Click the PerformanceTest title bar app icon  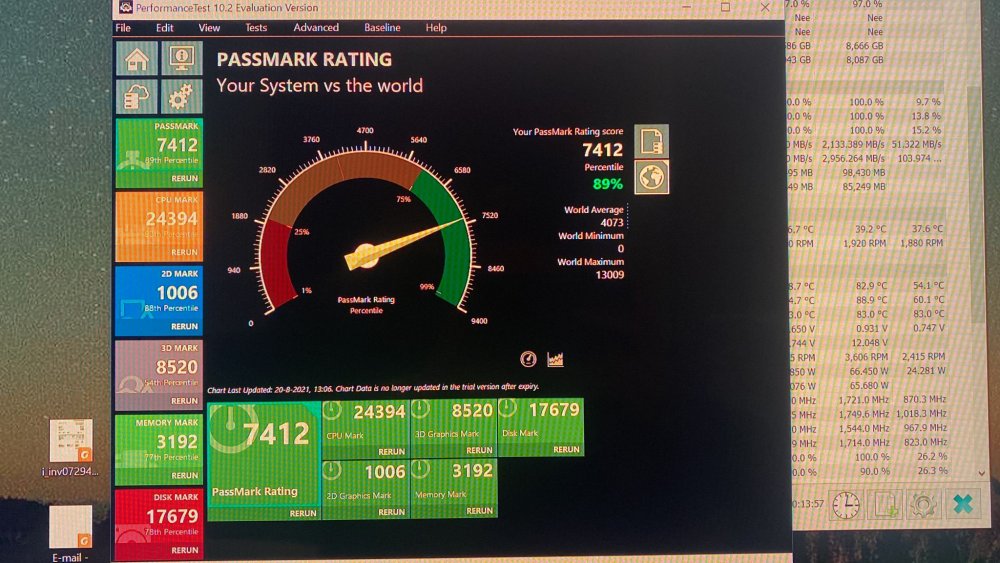pos(126,7)
